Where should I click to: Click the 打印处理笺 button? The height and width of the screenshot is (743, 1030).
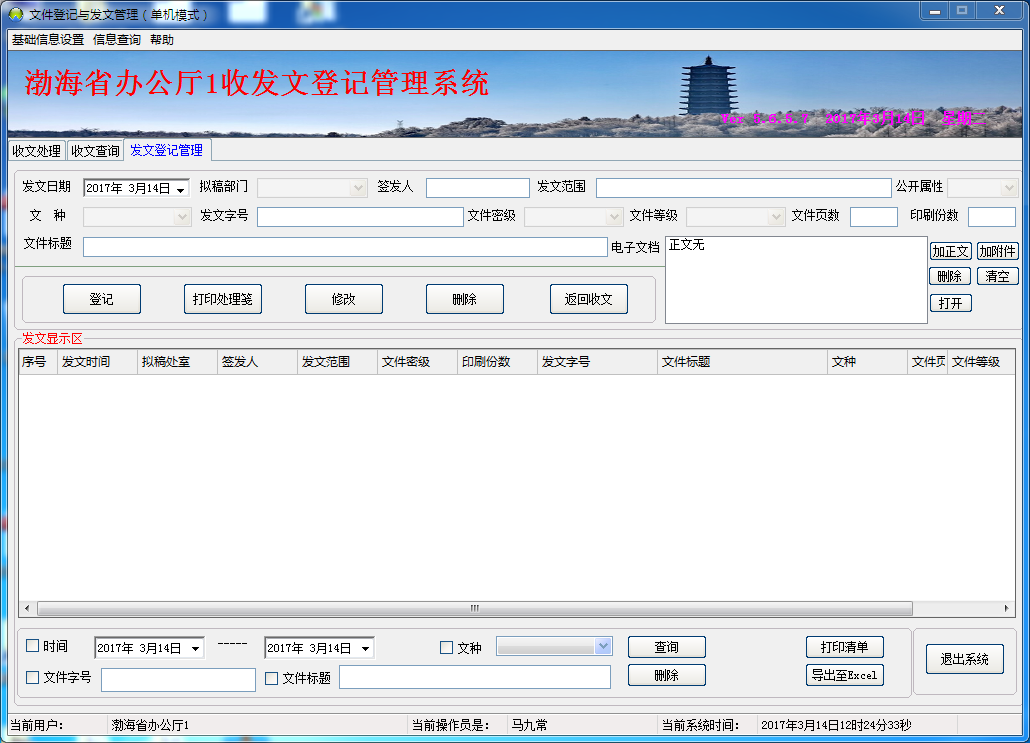(x=223, y=299)
